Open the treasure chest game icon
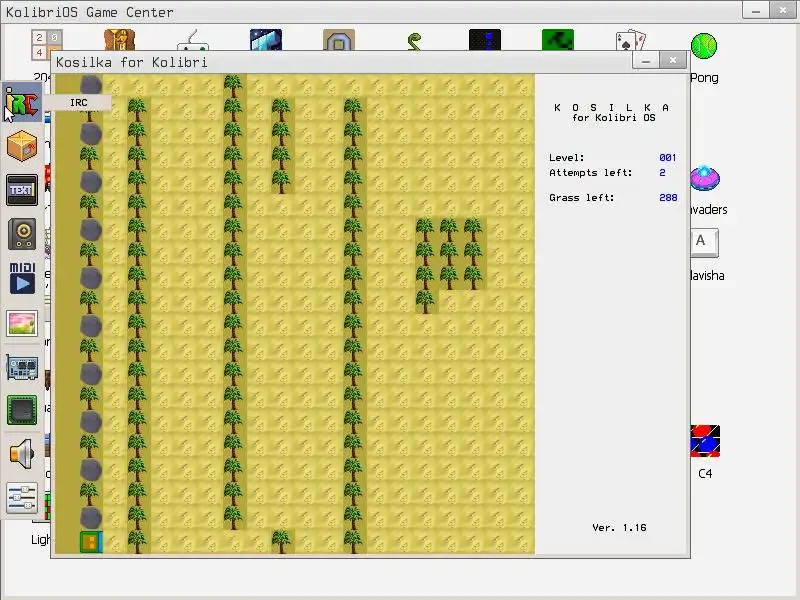Viewport: 800px width, 600px height. tap(119, 40)
